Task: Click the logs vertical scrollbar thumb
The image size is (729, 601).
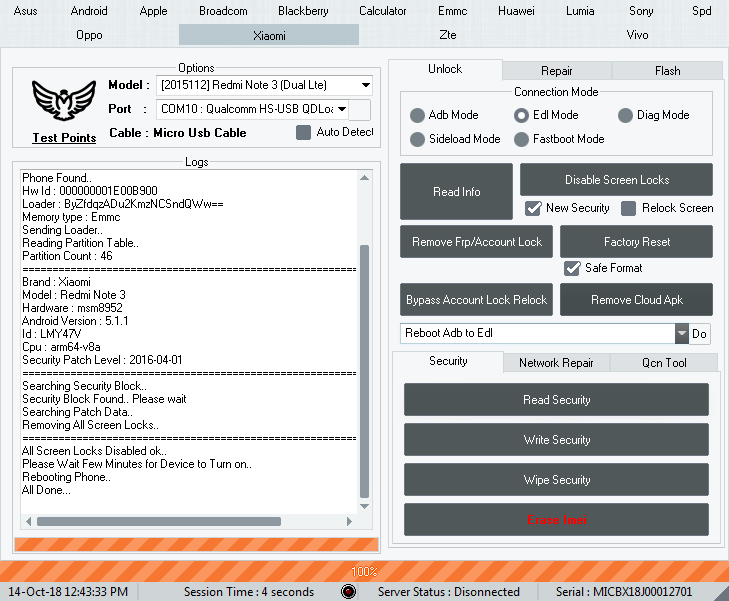Action: pos(364,371)
